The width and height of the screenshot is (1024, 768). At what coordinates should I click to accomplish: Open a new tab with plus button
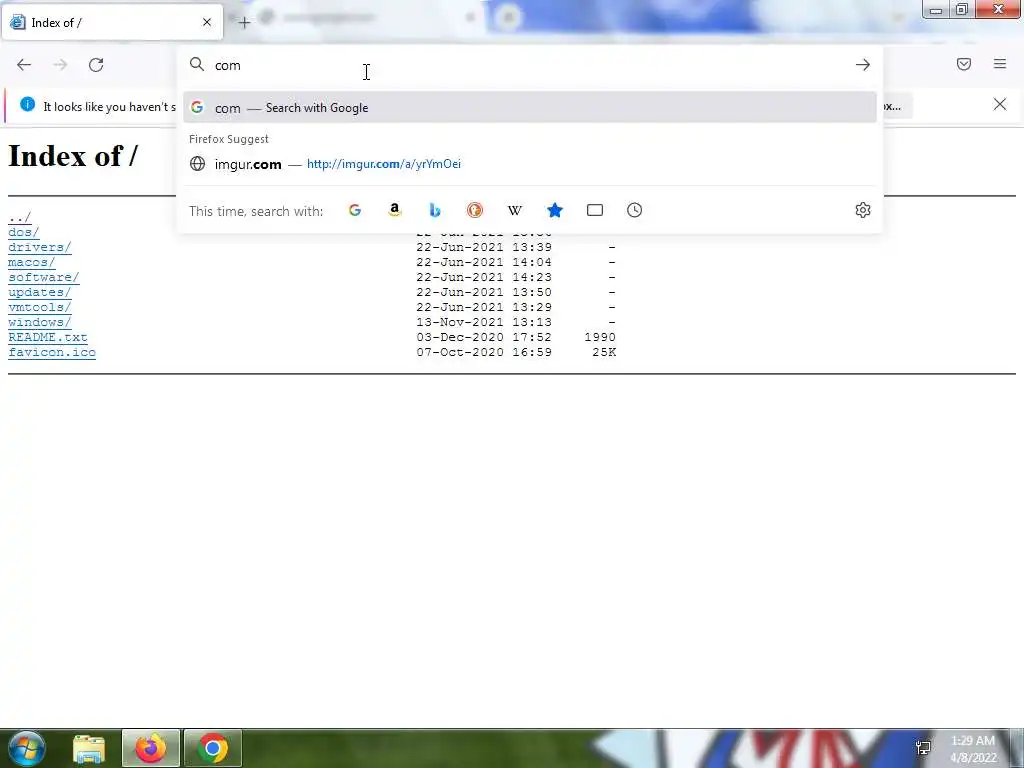tap(244, 23)
